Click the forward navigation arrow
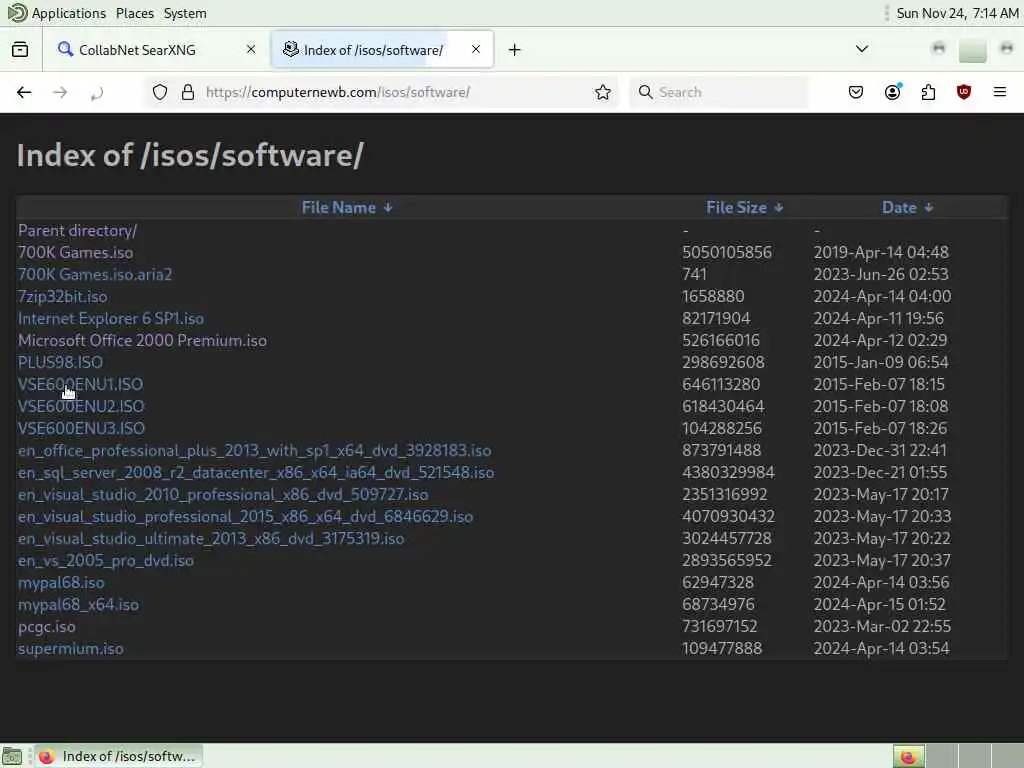This screenshot has height=768, width=1024. point(60,92)
